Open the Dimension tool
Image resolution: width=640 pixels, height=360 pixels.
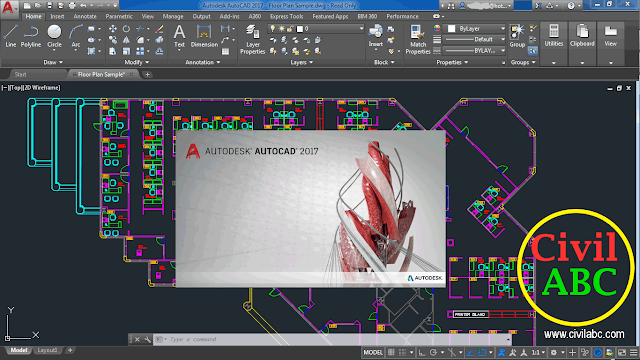[204, 36]
